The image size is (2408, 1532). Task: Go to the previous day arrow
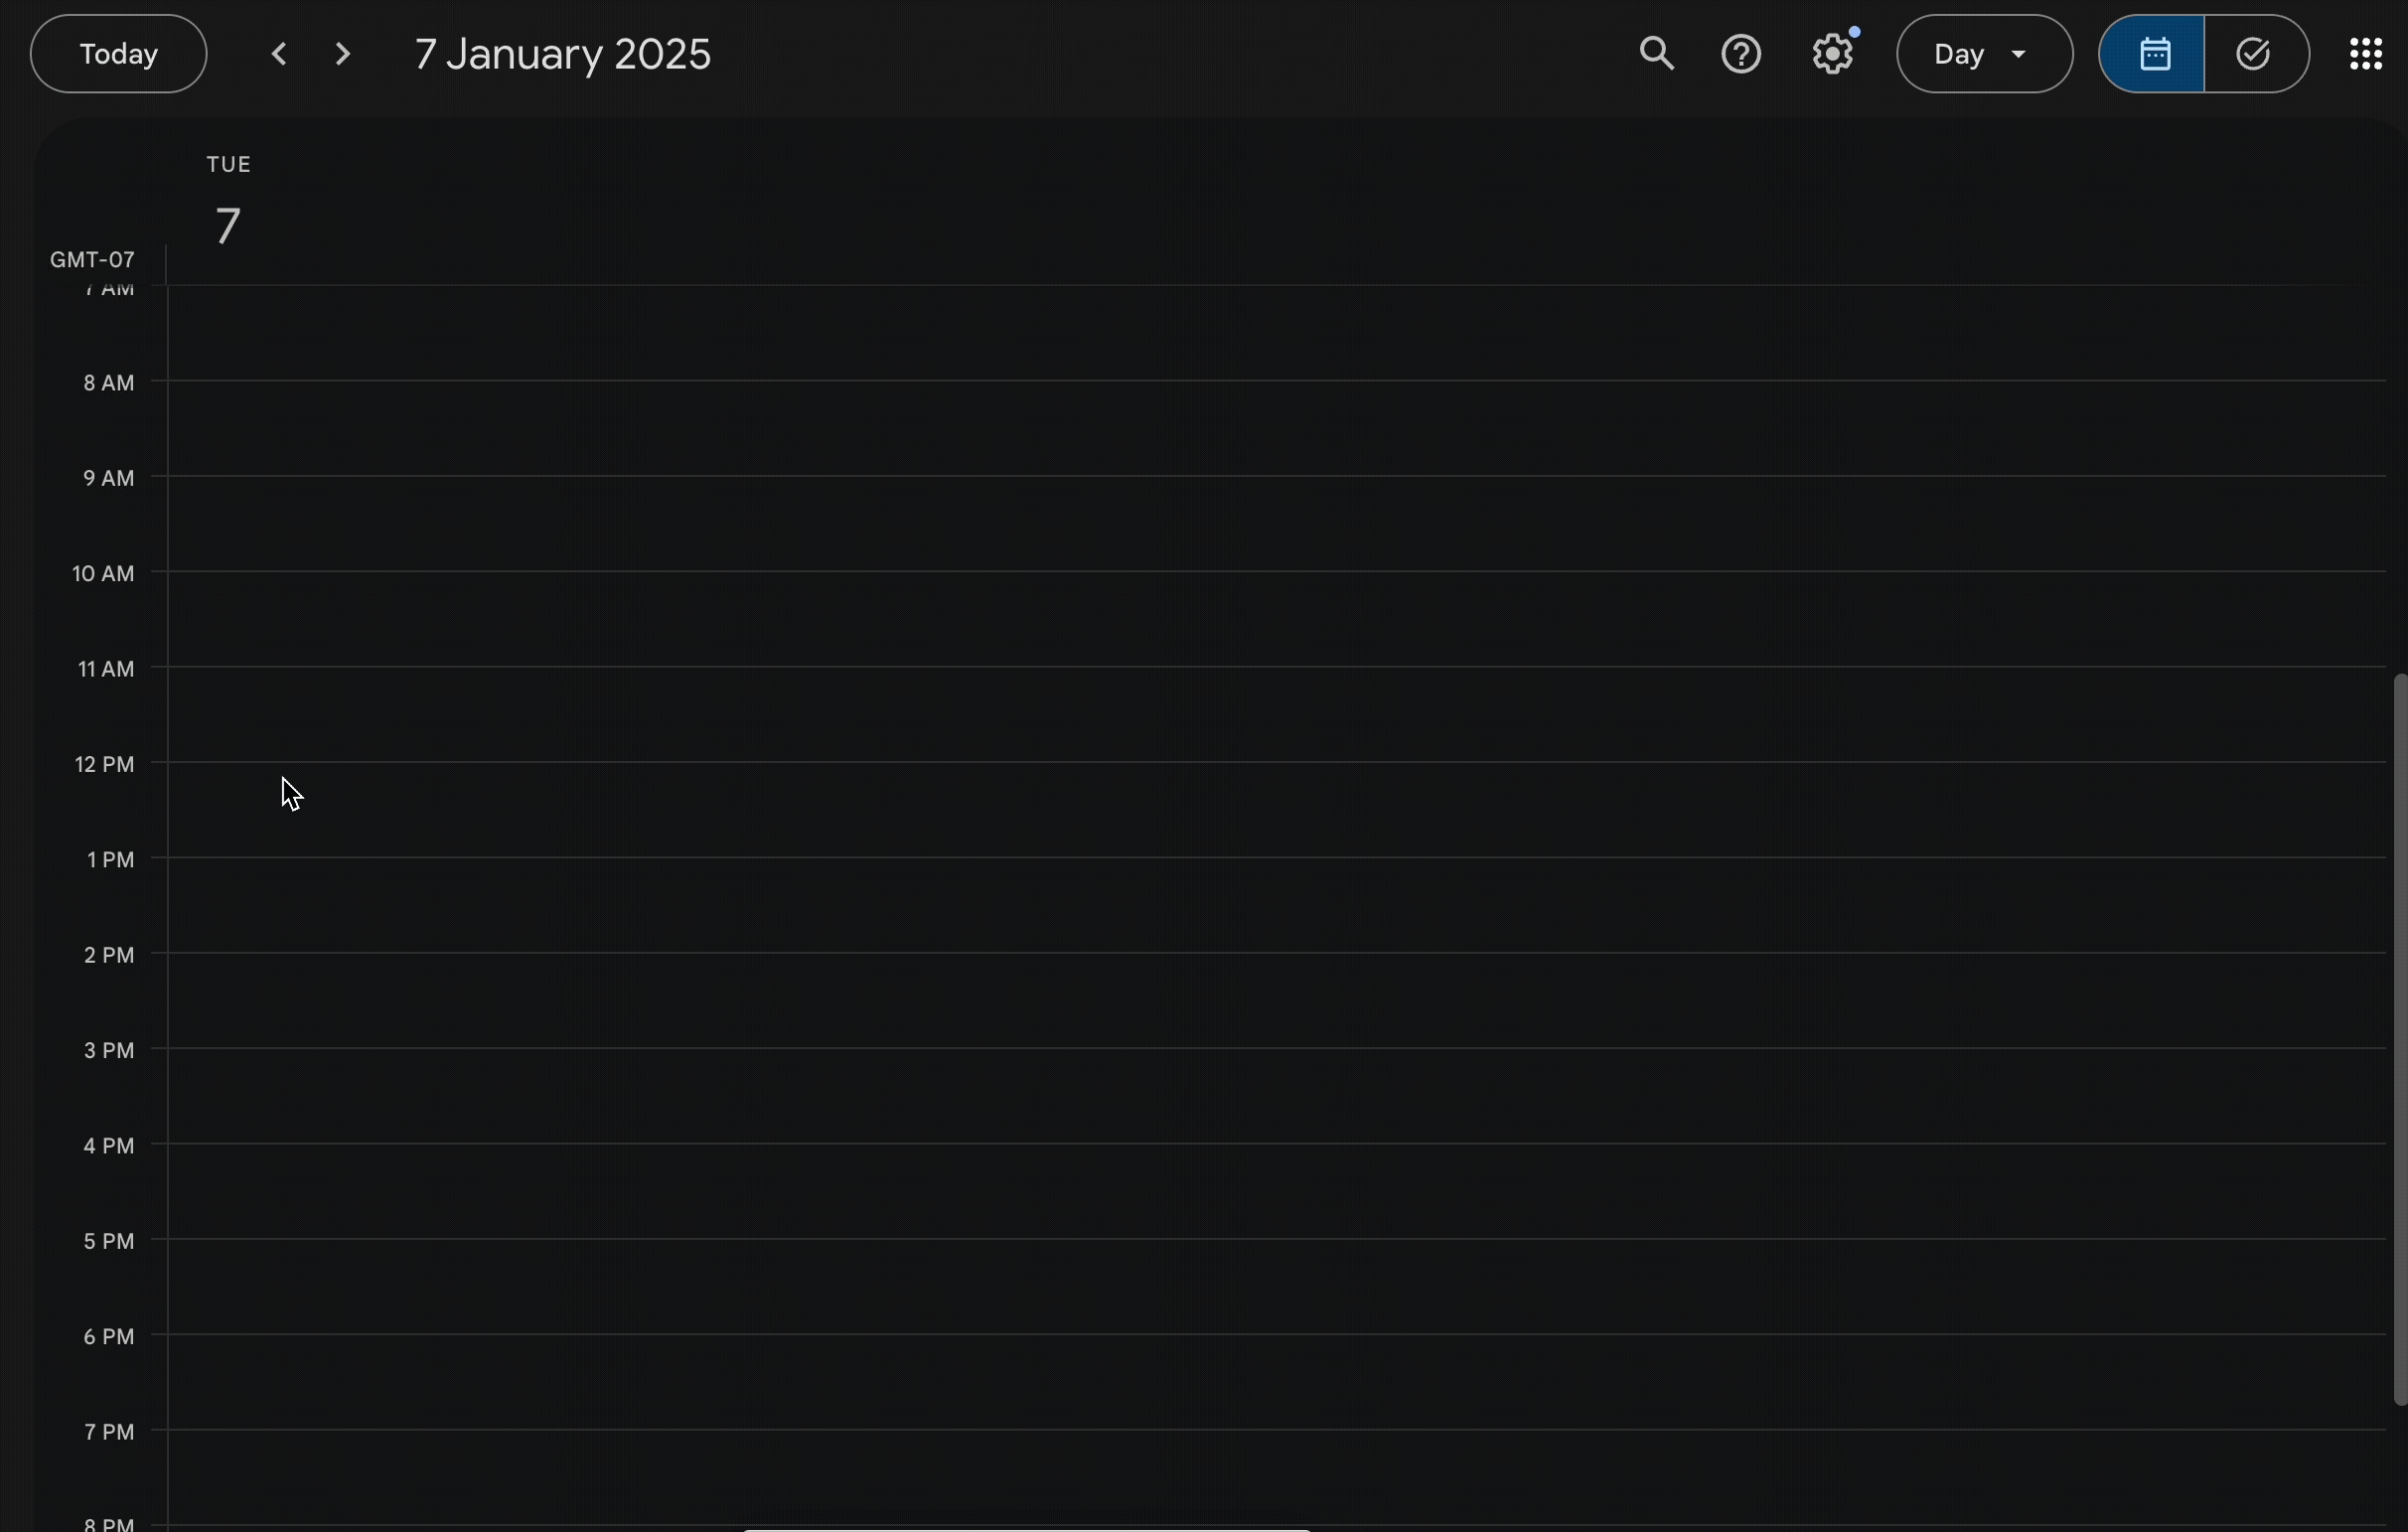(279, 54)
